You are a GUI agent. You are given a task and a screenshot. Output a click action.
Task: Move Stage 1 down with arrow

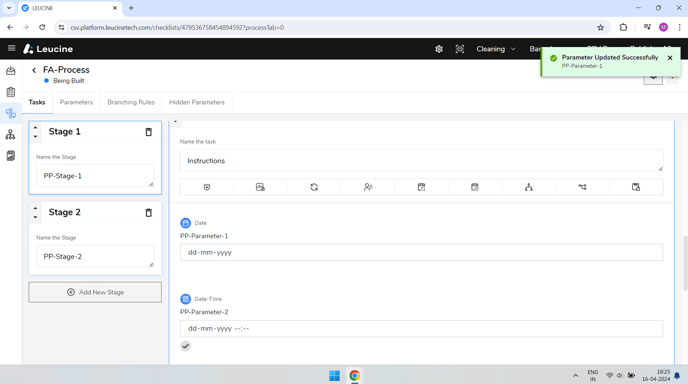point(36,136)
